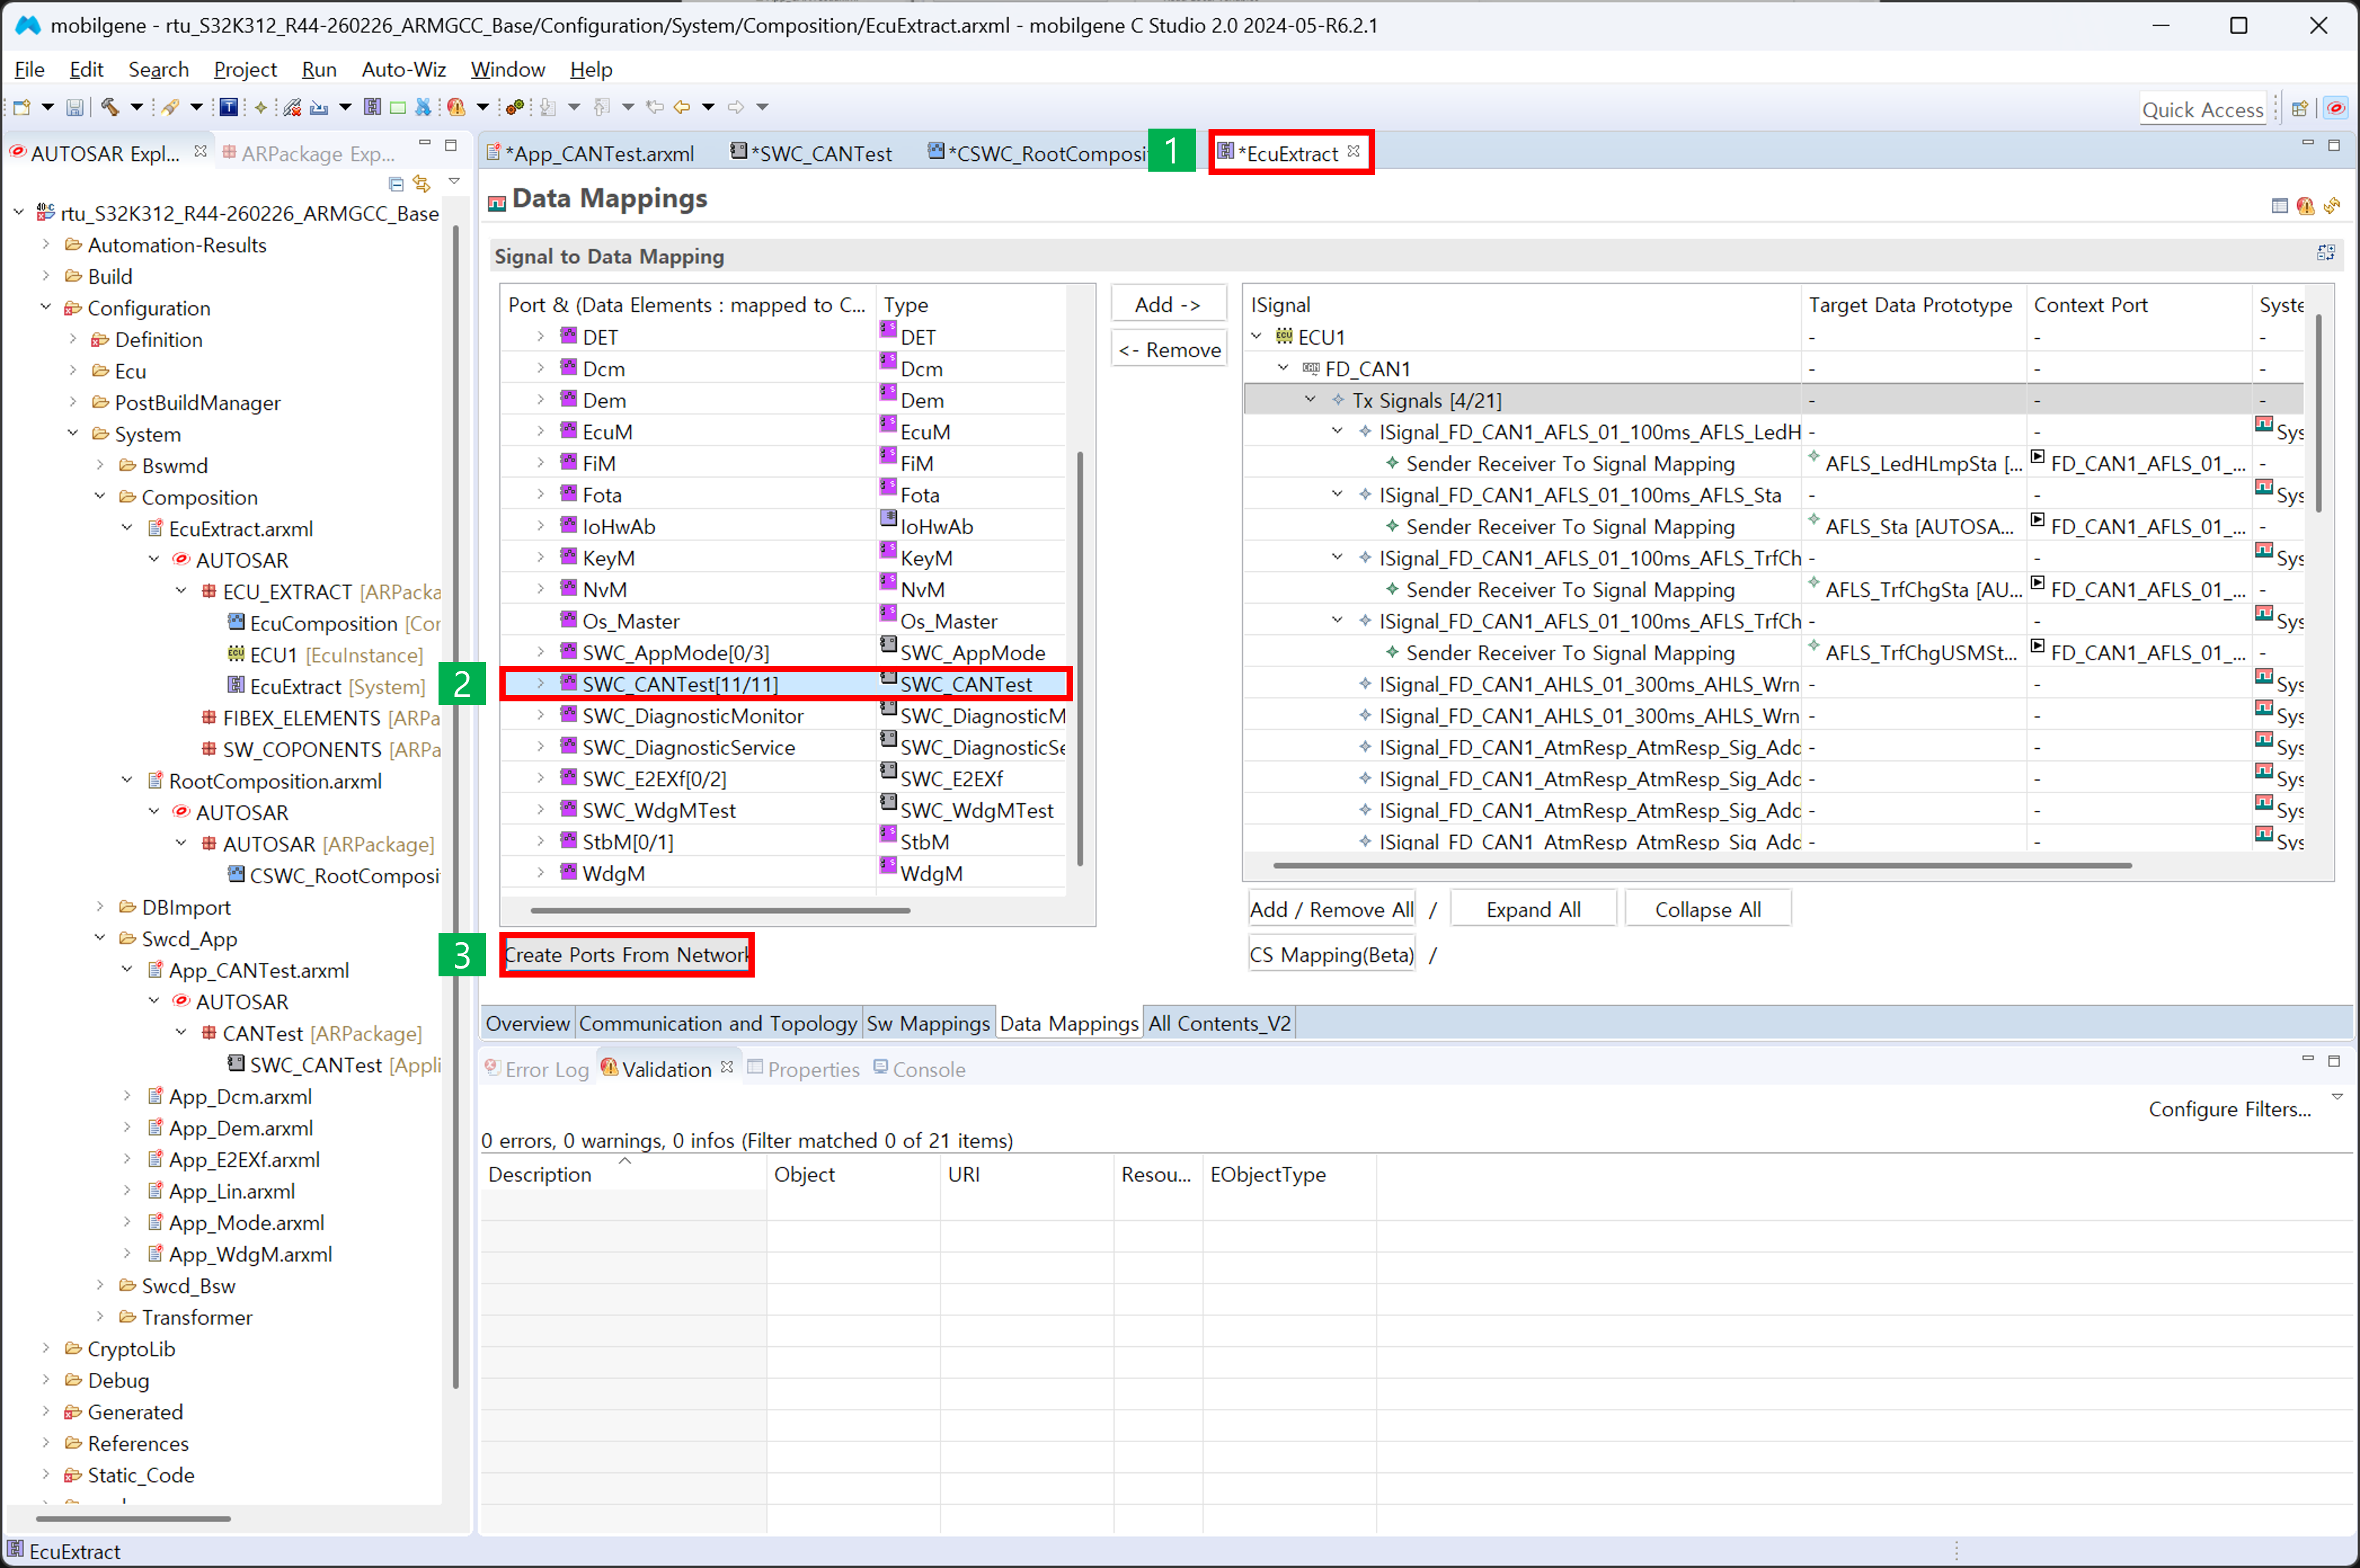Collapse the Tx Signals [4/21] node
The height and width of the screenshot is (1568, 2360).
(x=1310, y=400)
